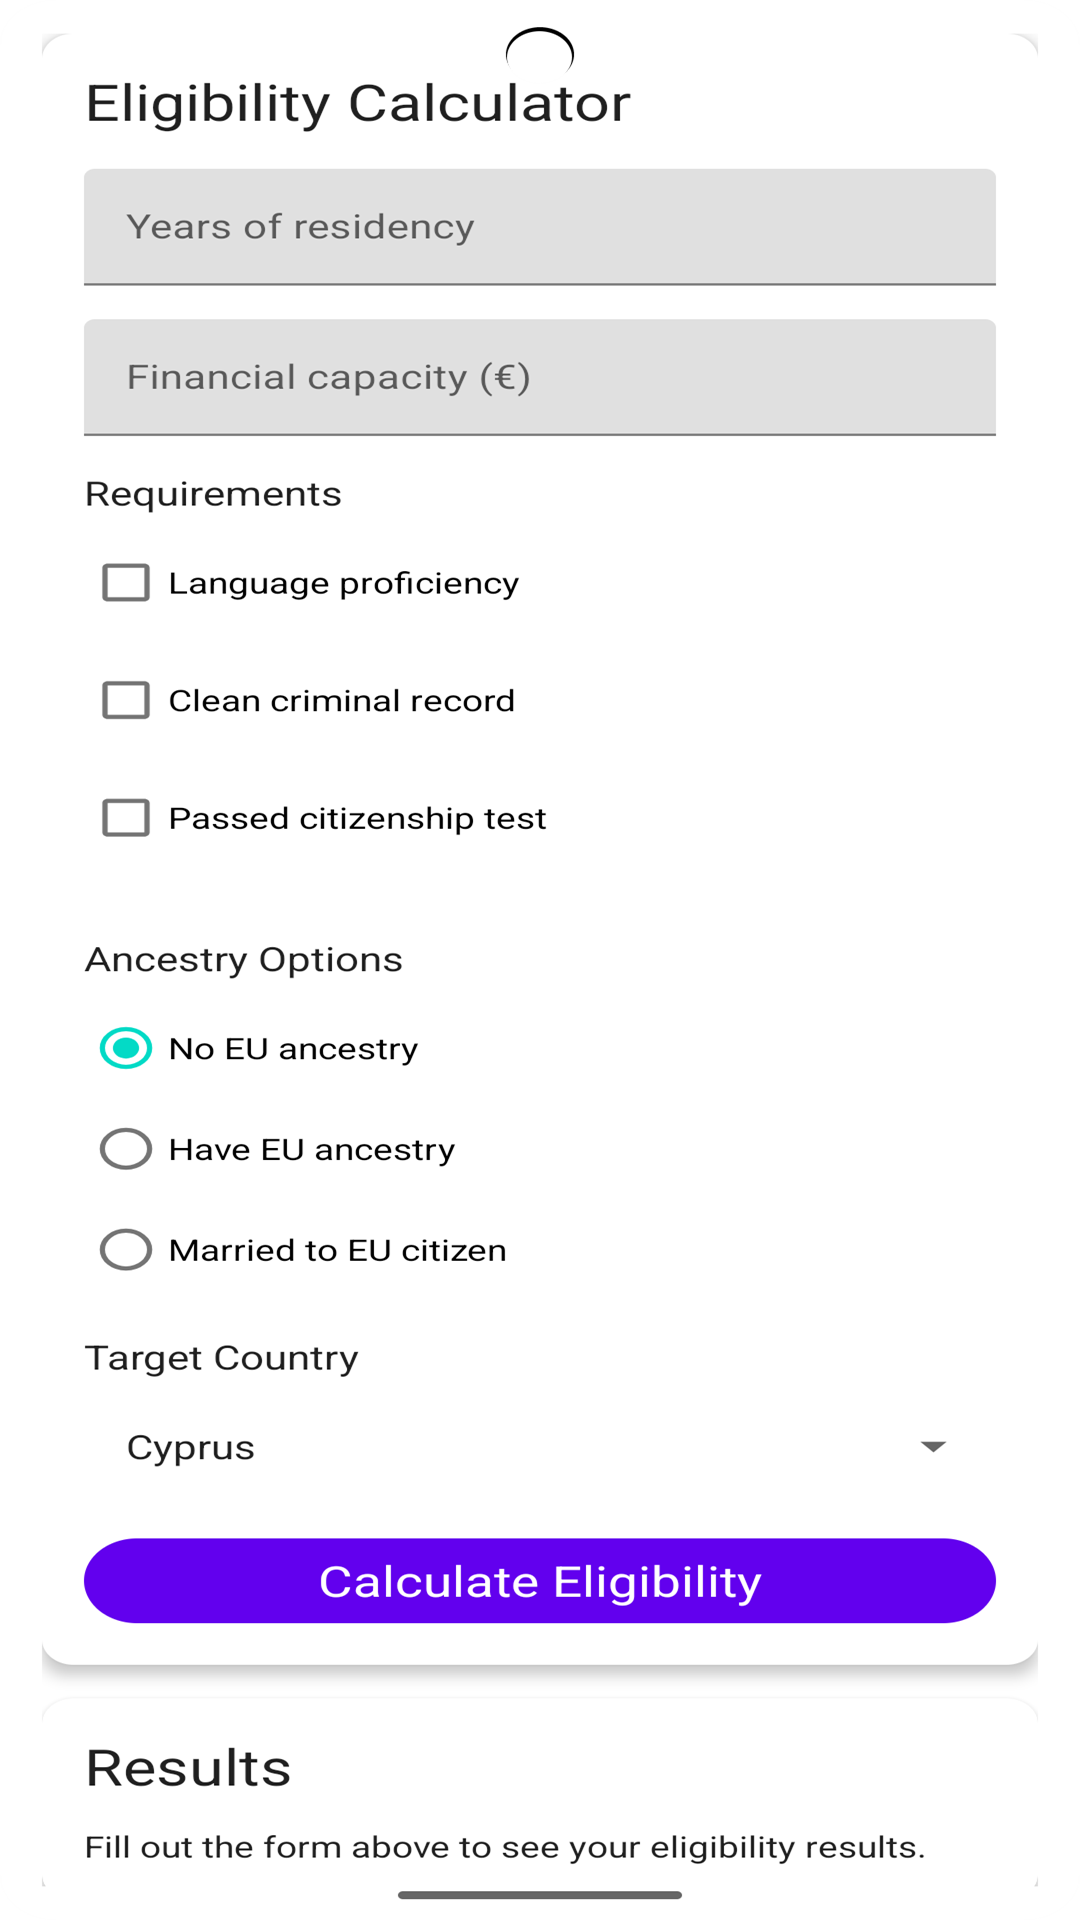This screenshot has height=1920, width=1080.
Task: Choose the Have EU ancestry option
Action: [x=126, y=1149]
